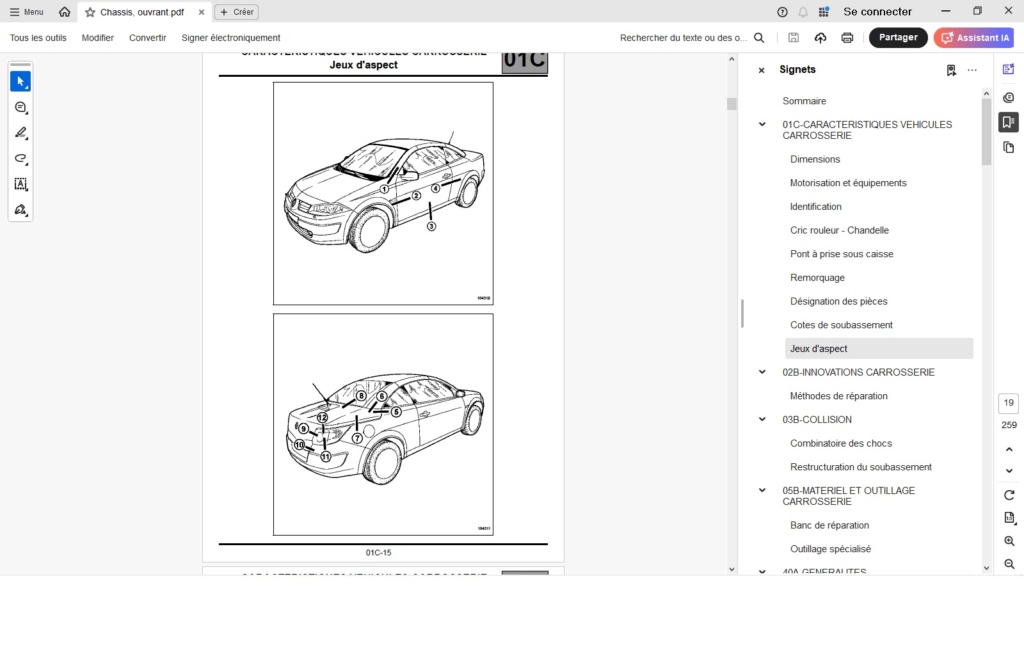The width and height of the screenshot is (1024, 645).
Task: Click the Sommaire bookmark
Action: pyautogui.click(x=804, y=101)
